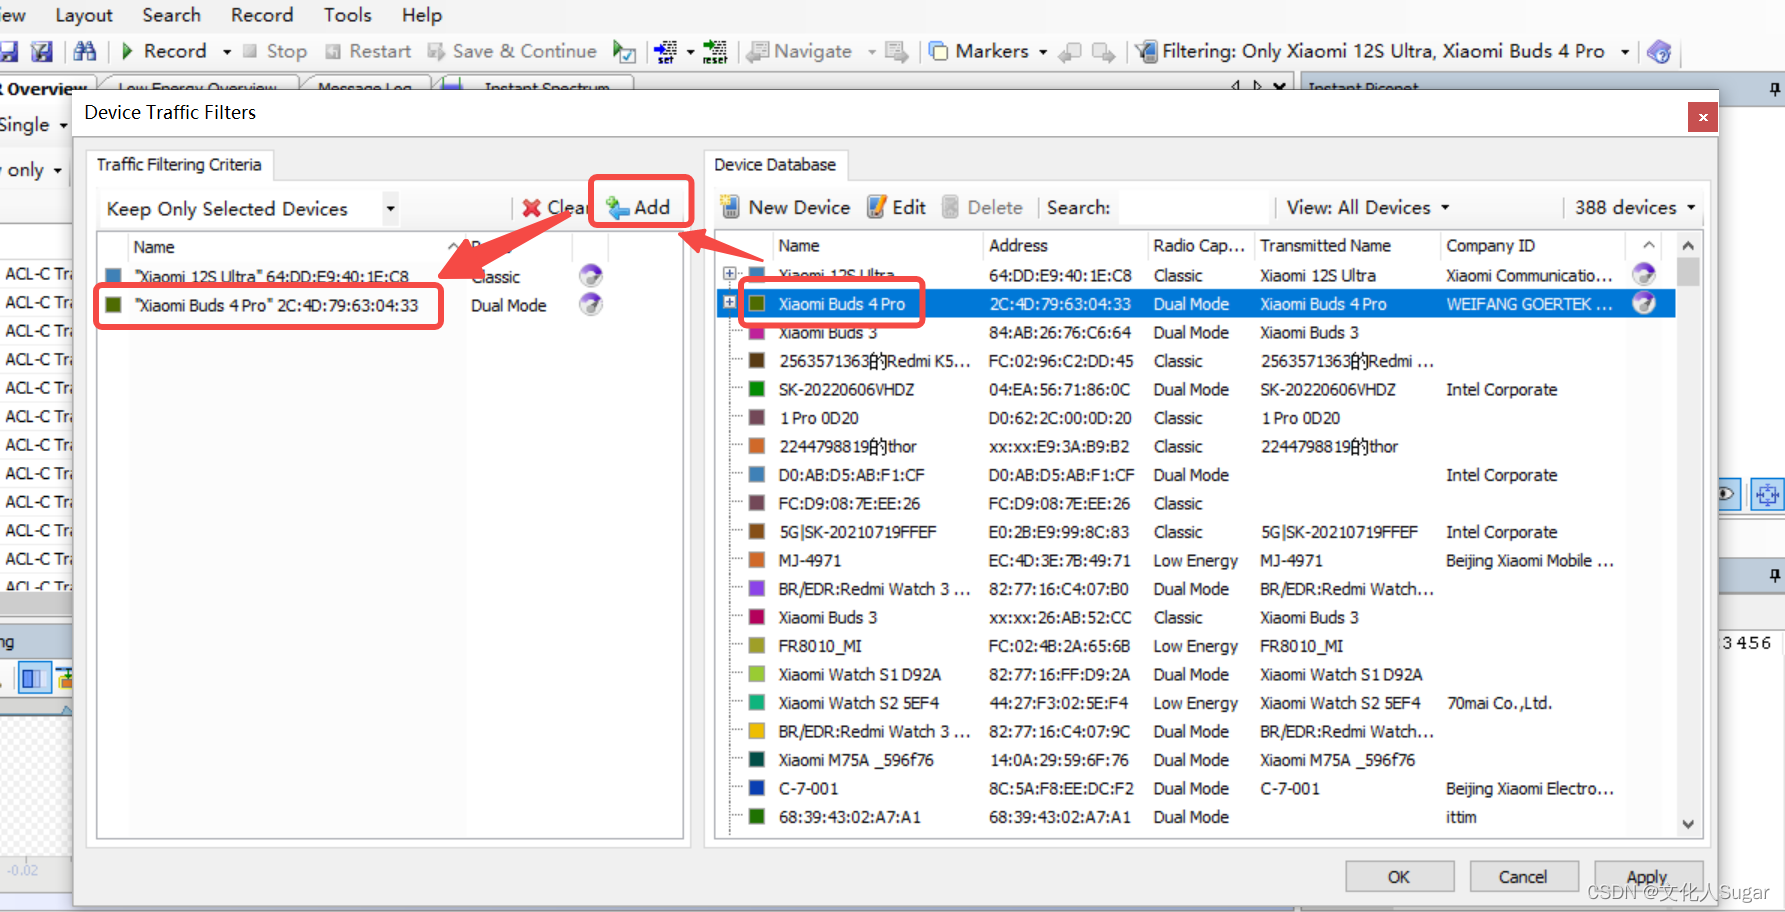
Task: Click the device filter icon at toolbar end
Action: pos(1659,52)
